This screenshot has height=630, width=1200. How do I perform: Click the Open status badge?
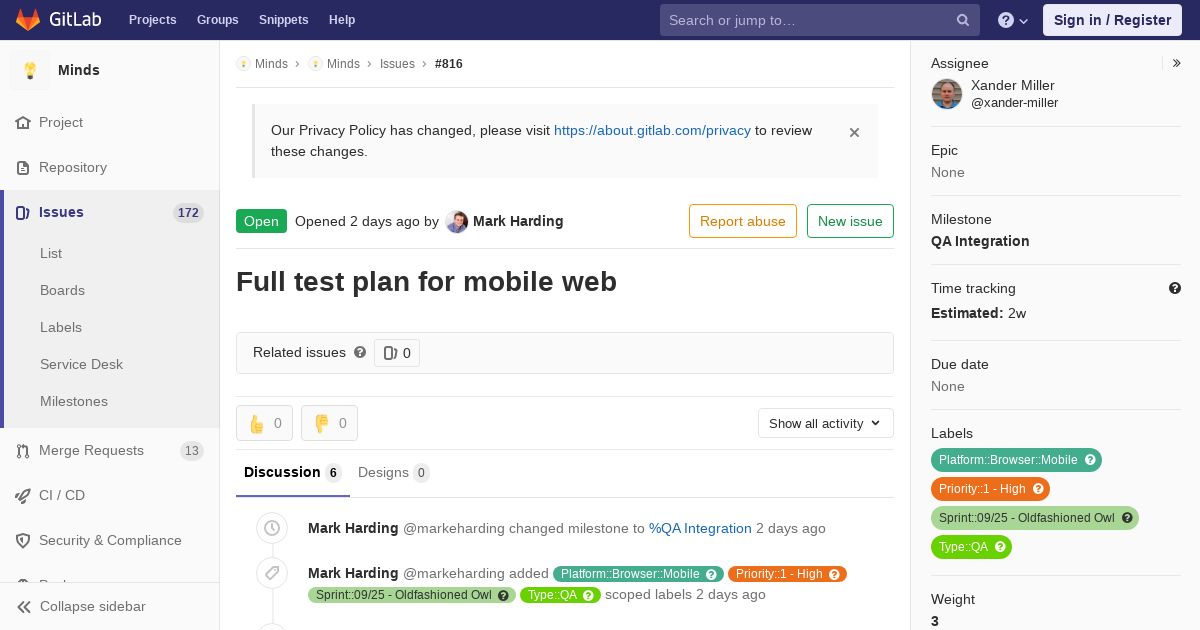click(x=261, y=221)
